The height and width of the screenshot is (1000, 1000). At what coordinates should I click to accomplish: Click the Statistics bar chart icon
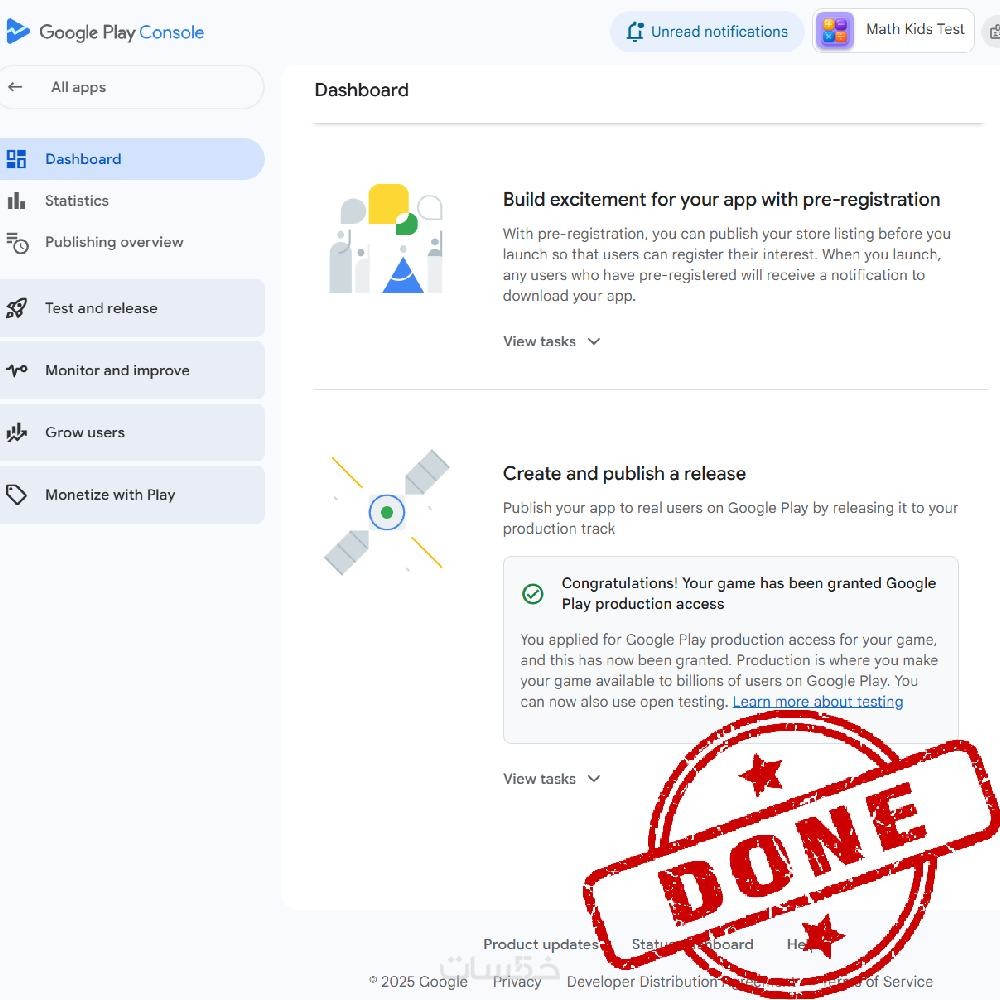pos(16,201)
